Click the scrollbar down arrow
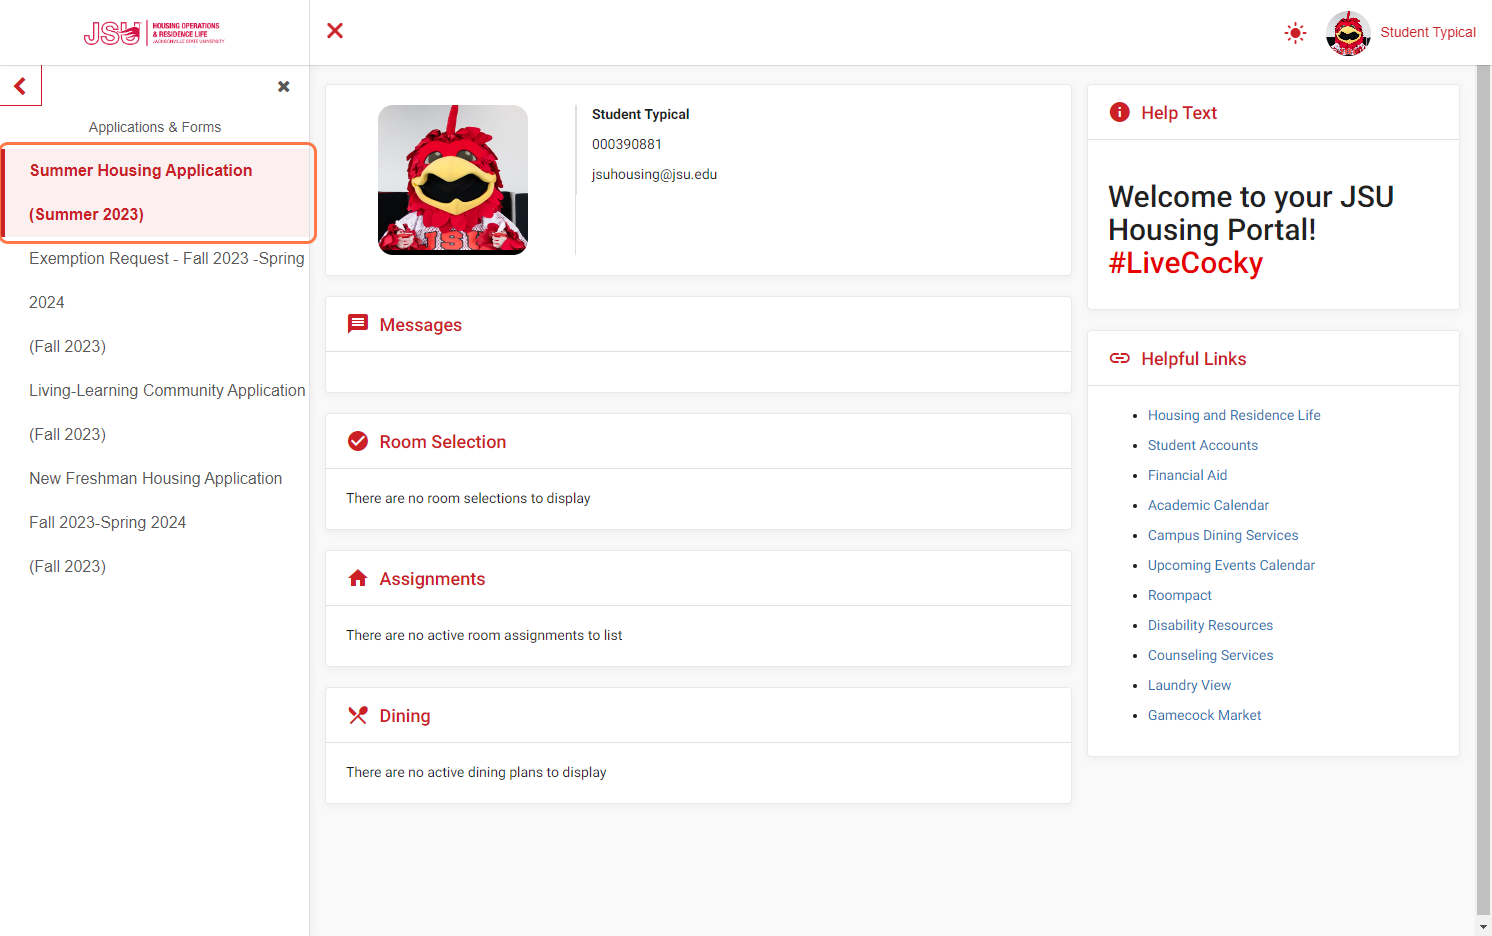This screenshot has height=936, width=1492. [x=1483, y=927]
